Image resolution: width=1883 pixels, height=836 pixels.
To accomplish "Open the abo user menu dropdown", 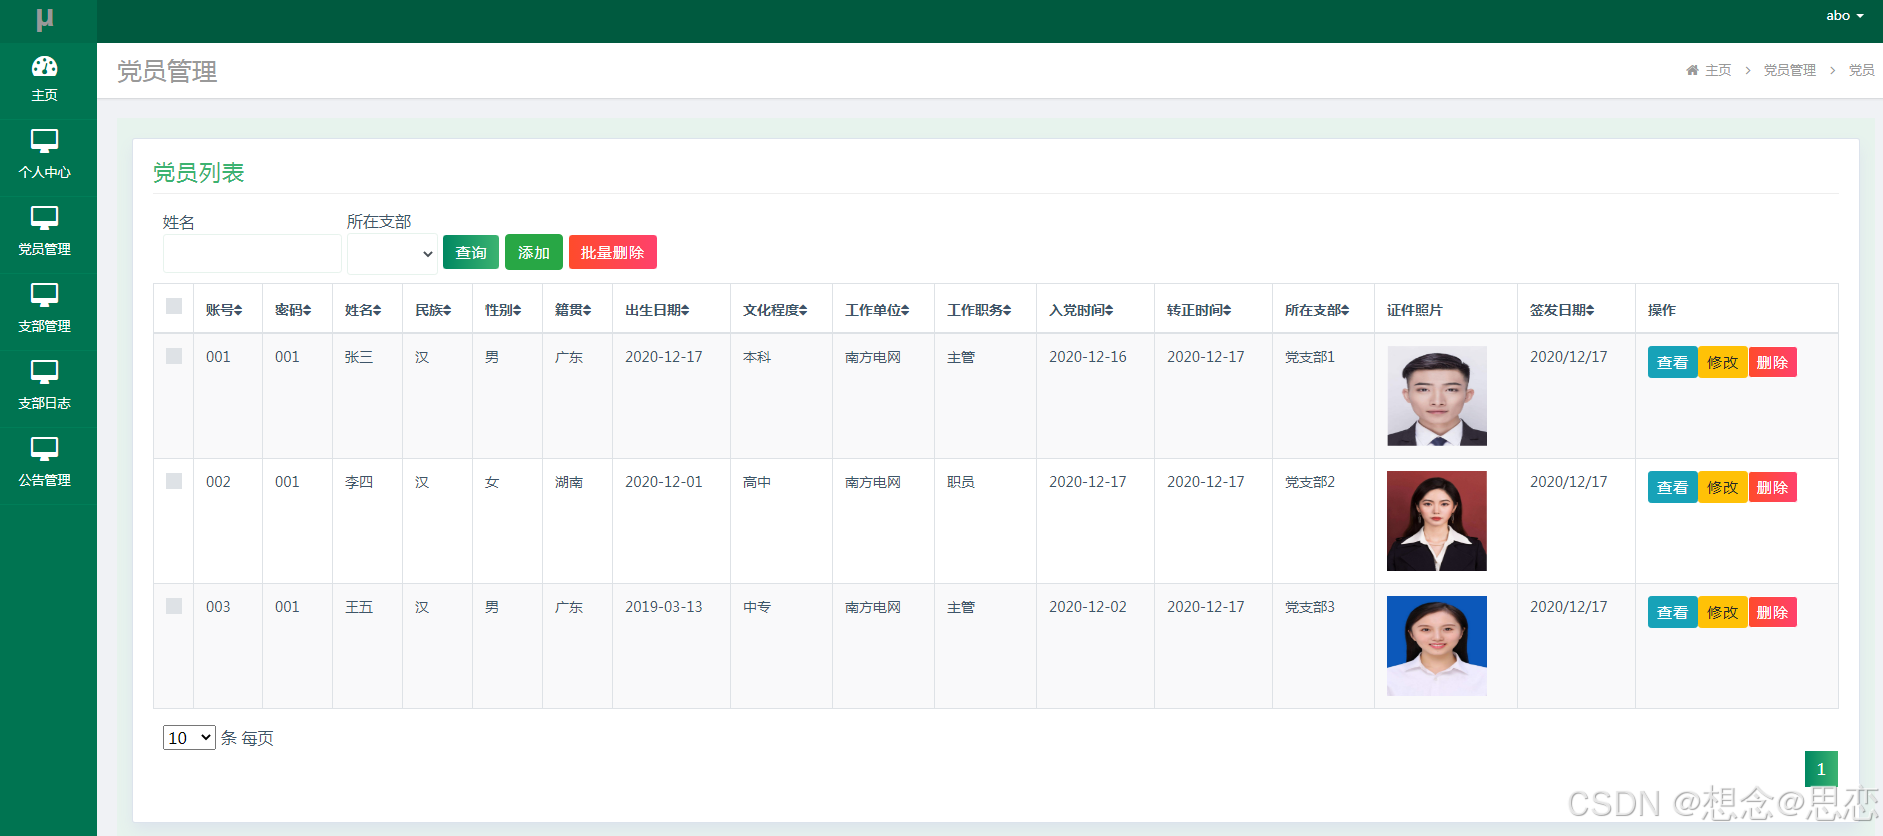I will click(1845, 16).
